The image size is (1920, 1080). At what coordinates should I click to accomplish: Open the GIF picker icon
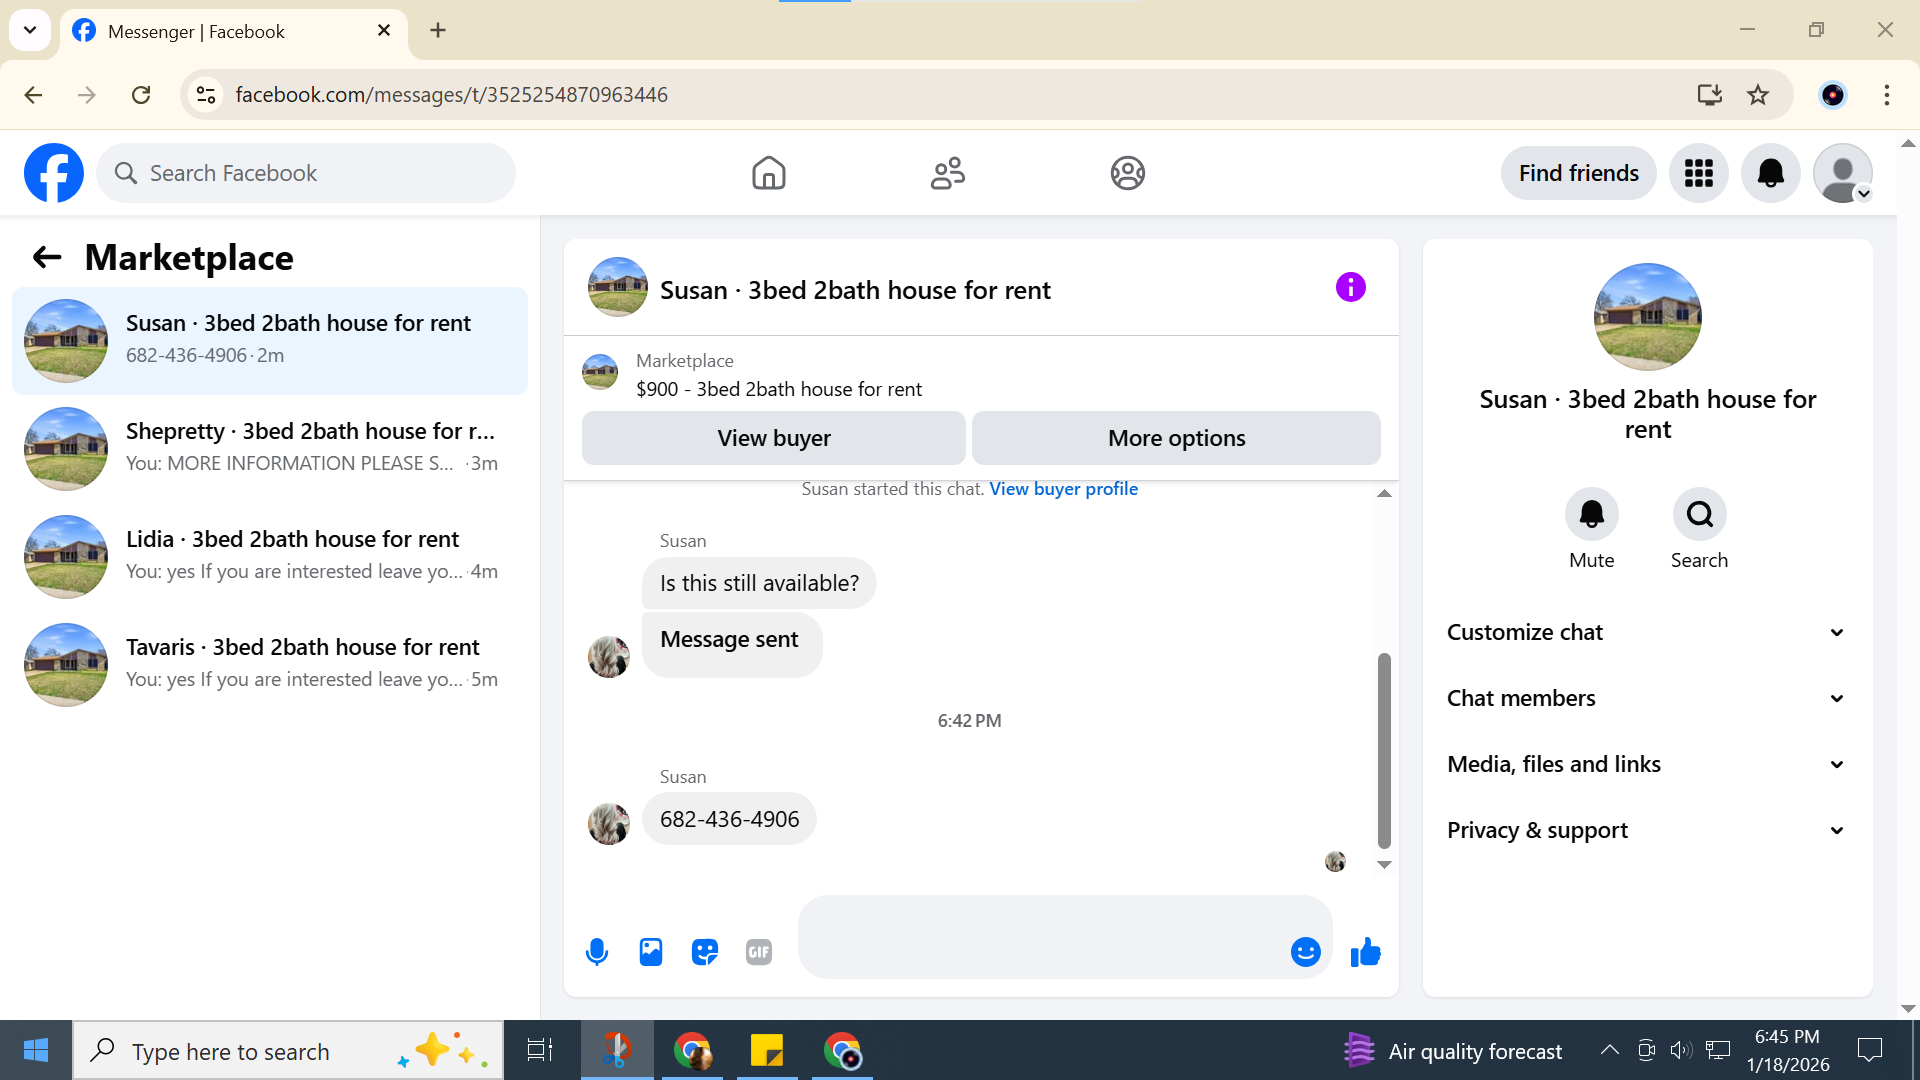click(759, 952)
